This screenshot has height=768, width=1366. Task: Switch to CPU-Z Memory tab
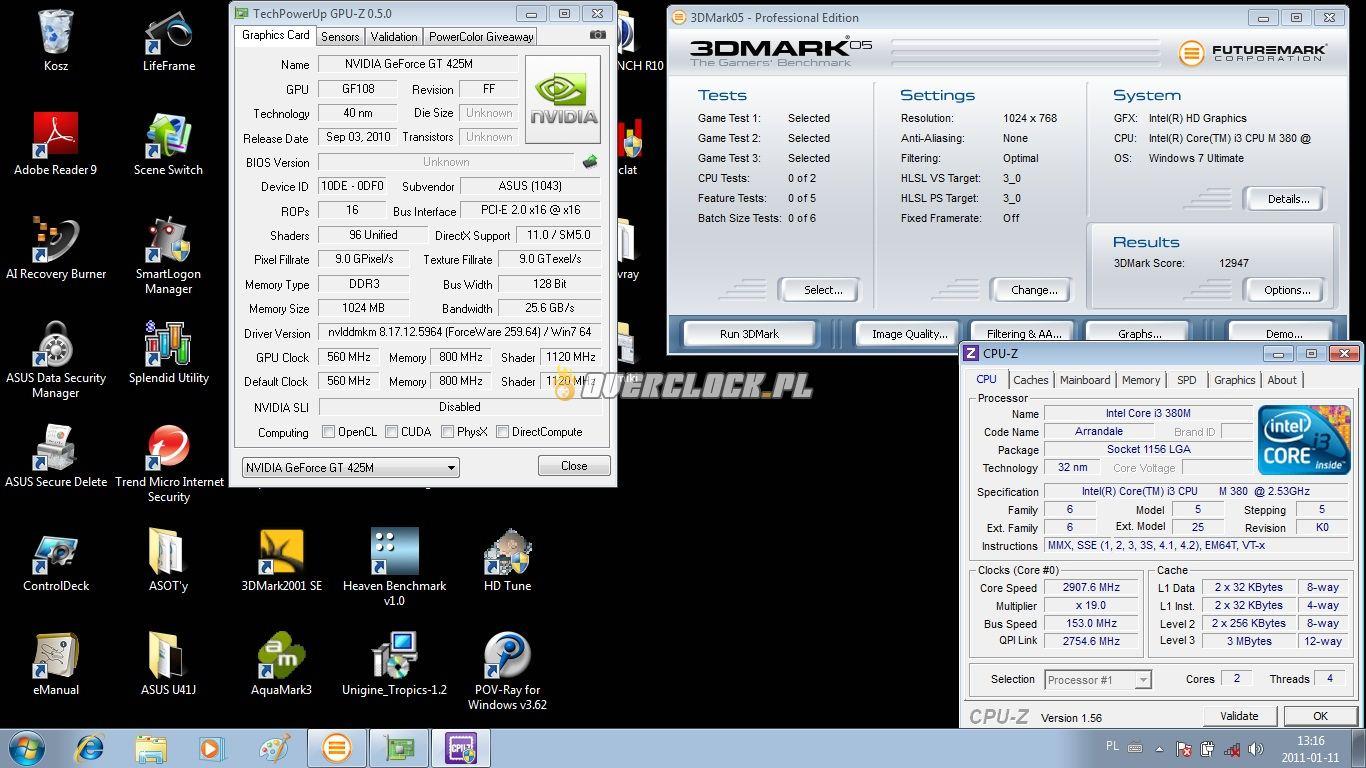tap(1141, 380)
